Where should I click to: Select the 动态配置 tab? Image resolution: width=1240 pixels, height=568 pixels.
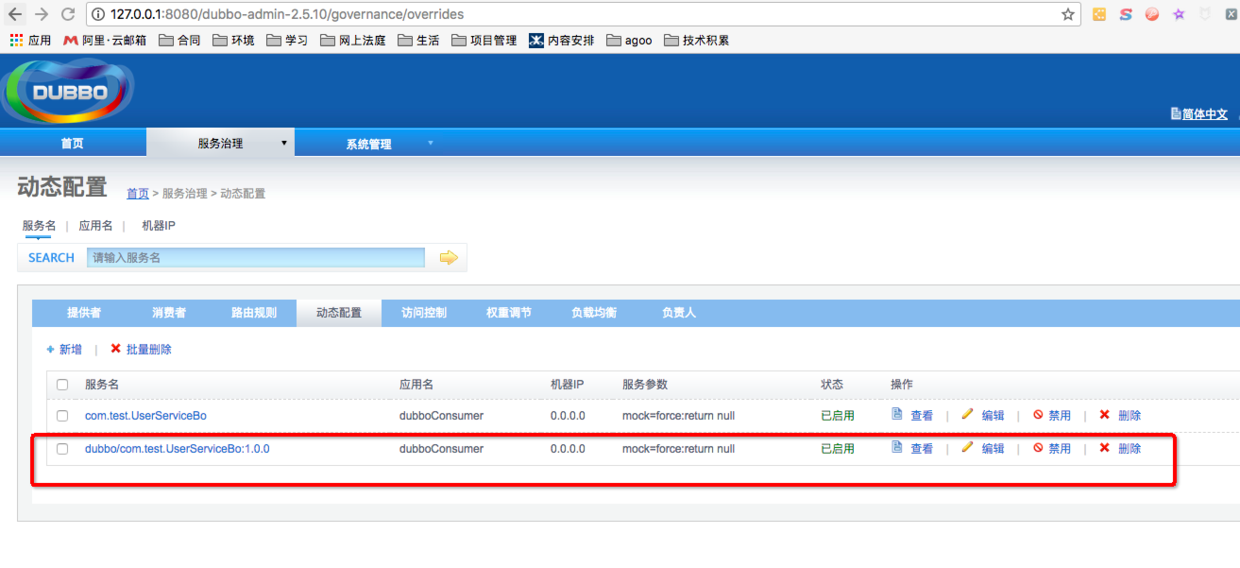339,312
